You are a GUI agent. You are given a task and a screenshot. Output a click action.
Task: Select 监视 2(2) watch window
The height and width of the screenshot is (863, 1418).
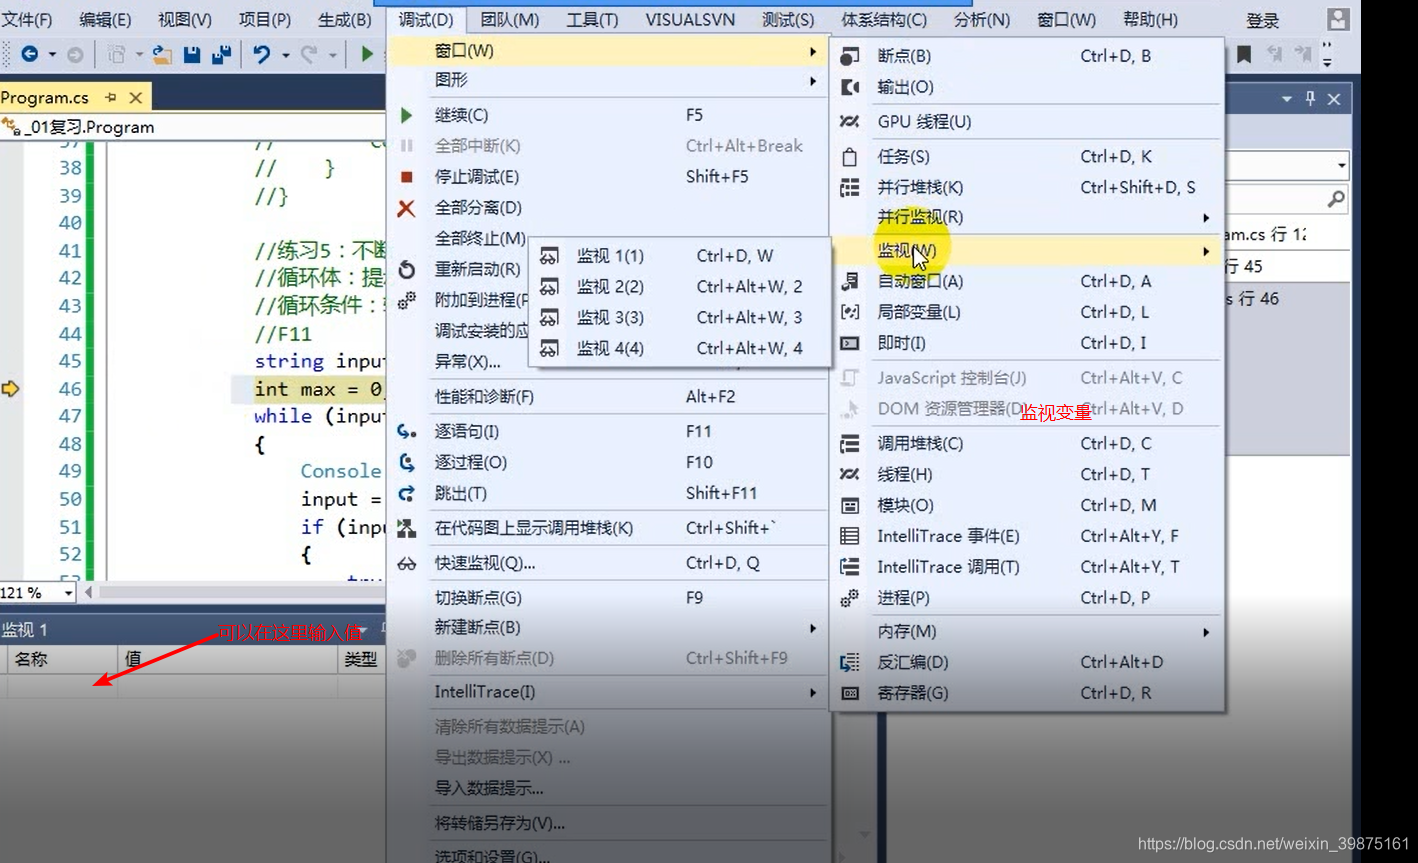pos(681,287)
